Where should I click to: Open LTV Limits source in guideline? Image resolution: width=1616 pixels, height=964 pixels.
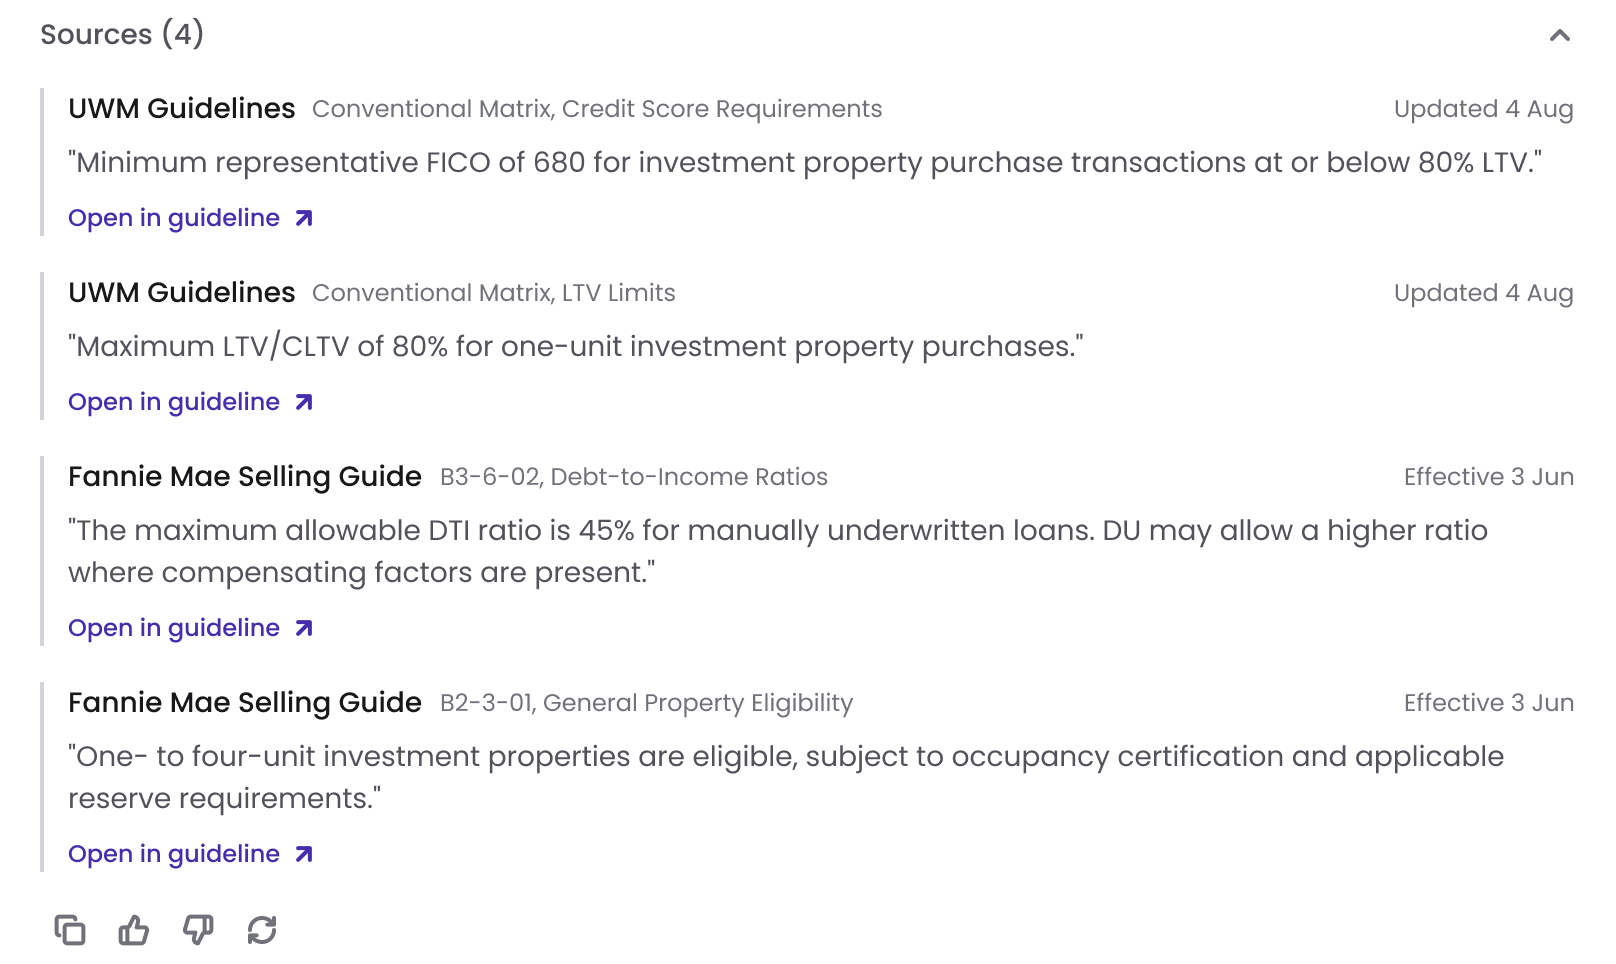[x=191, y=402]
